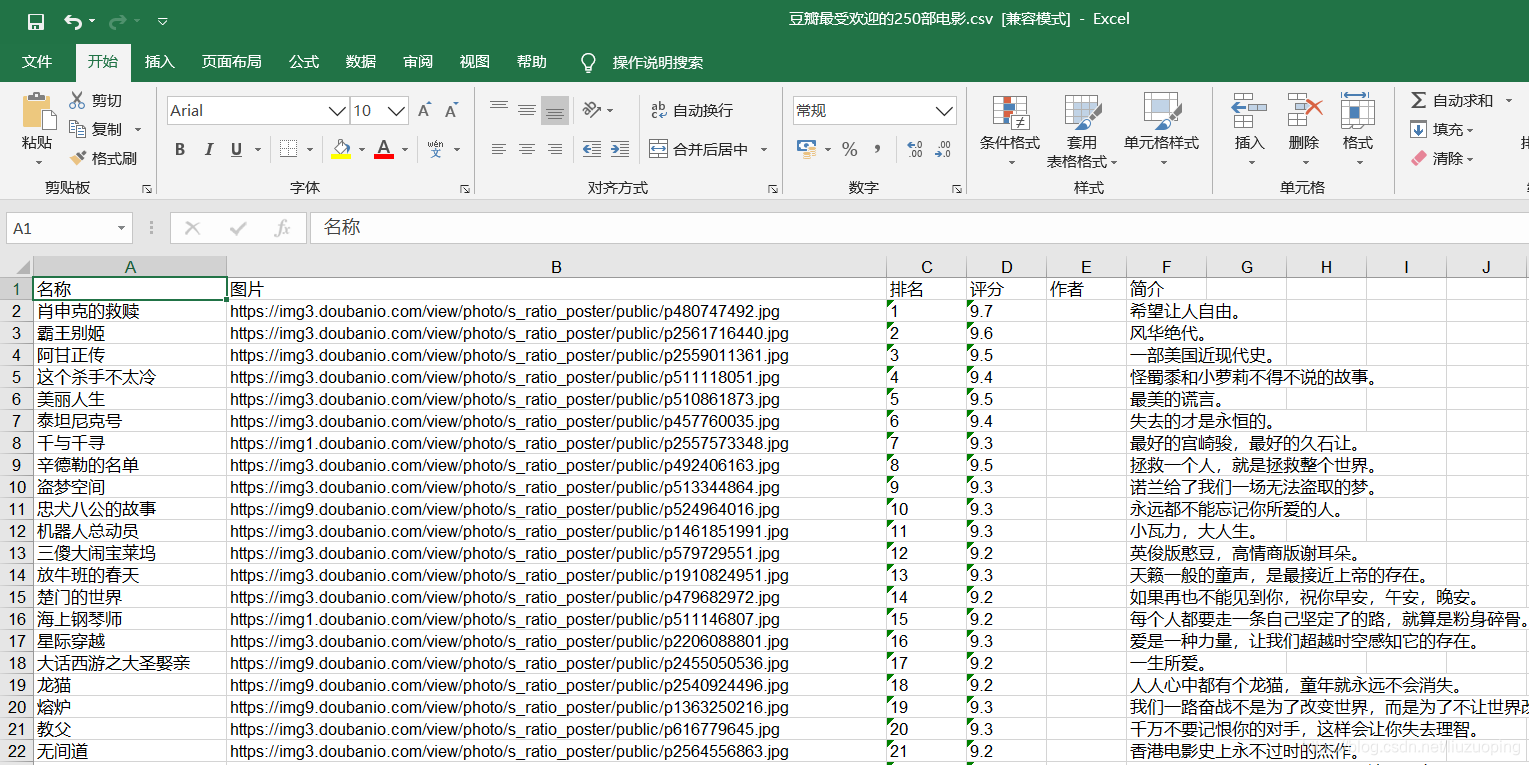Apply comma style number format
Viewport: 1529px width, 765px height.
(x=877, y=149)
